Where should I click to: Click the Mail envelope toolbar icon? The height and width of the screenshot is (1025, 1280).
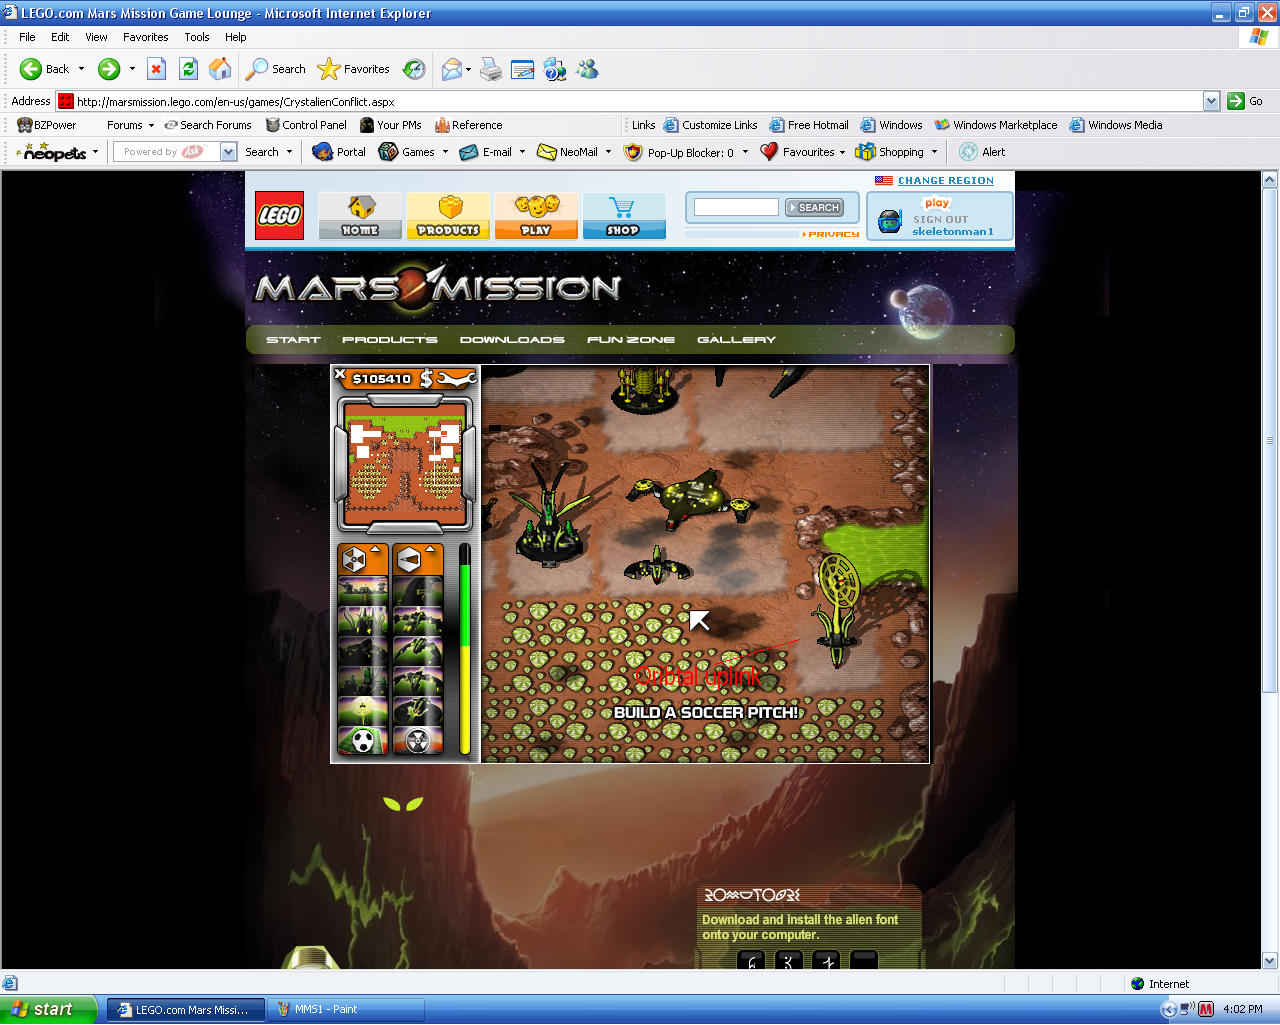pos(452,69)
